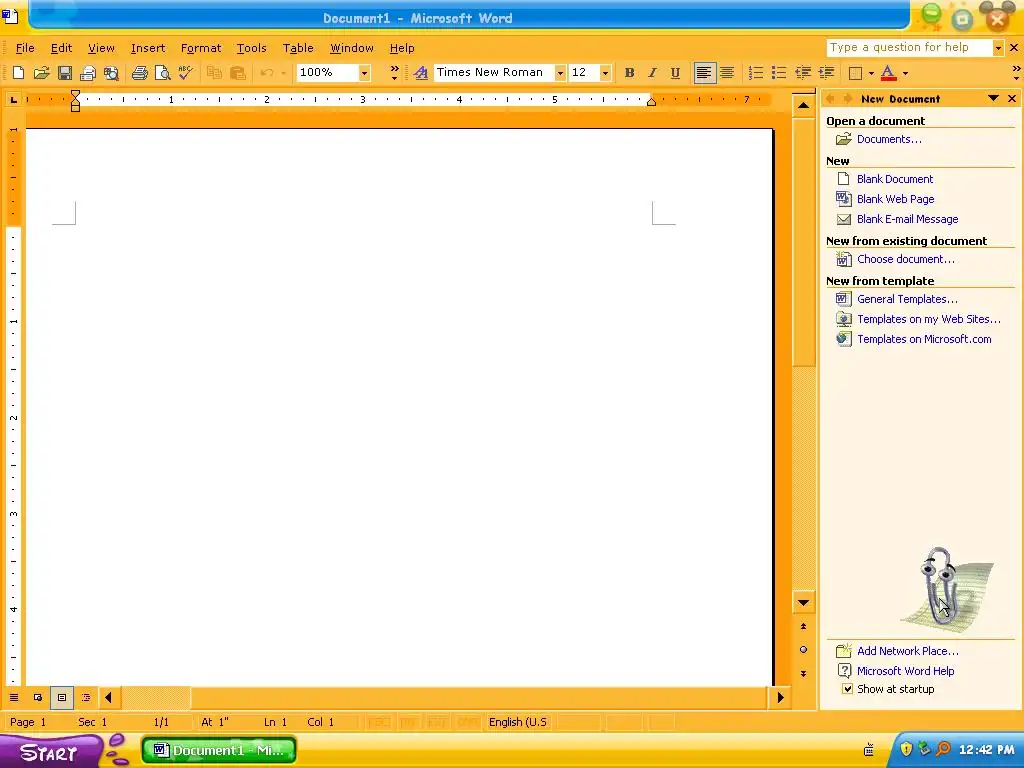1024x768 pixels.
Task: Click the Document1 taskbar button
Action: [x=219, y=750]
